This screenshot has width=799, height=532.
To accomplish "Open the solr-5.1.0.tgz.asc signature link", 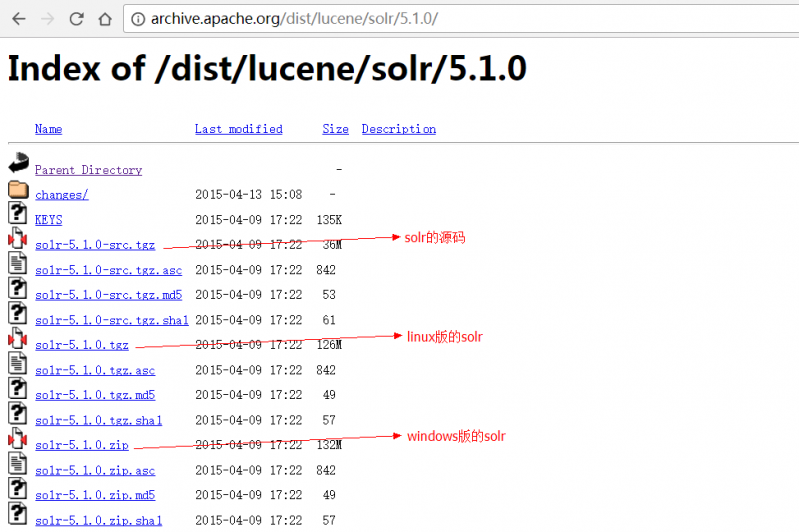I will tap(95, 370).
